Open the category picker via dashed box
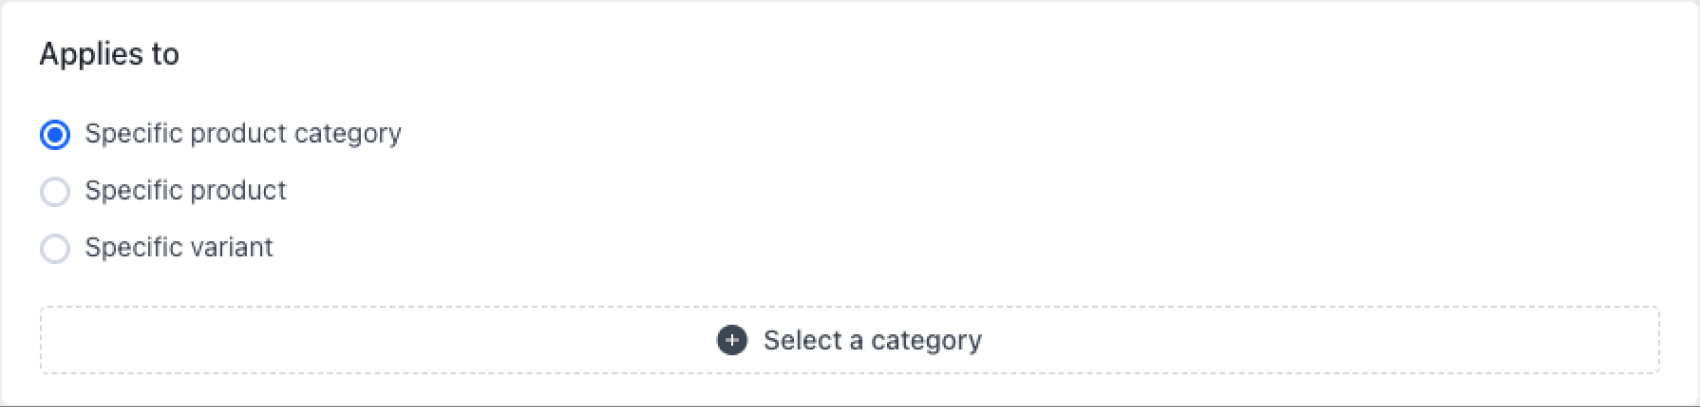Image resolution: width=1700 pixels, height=407 pixels. [849, 340]
